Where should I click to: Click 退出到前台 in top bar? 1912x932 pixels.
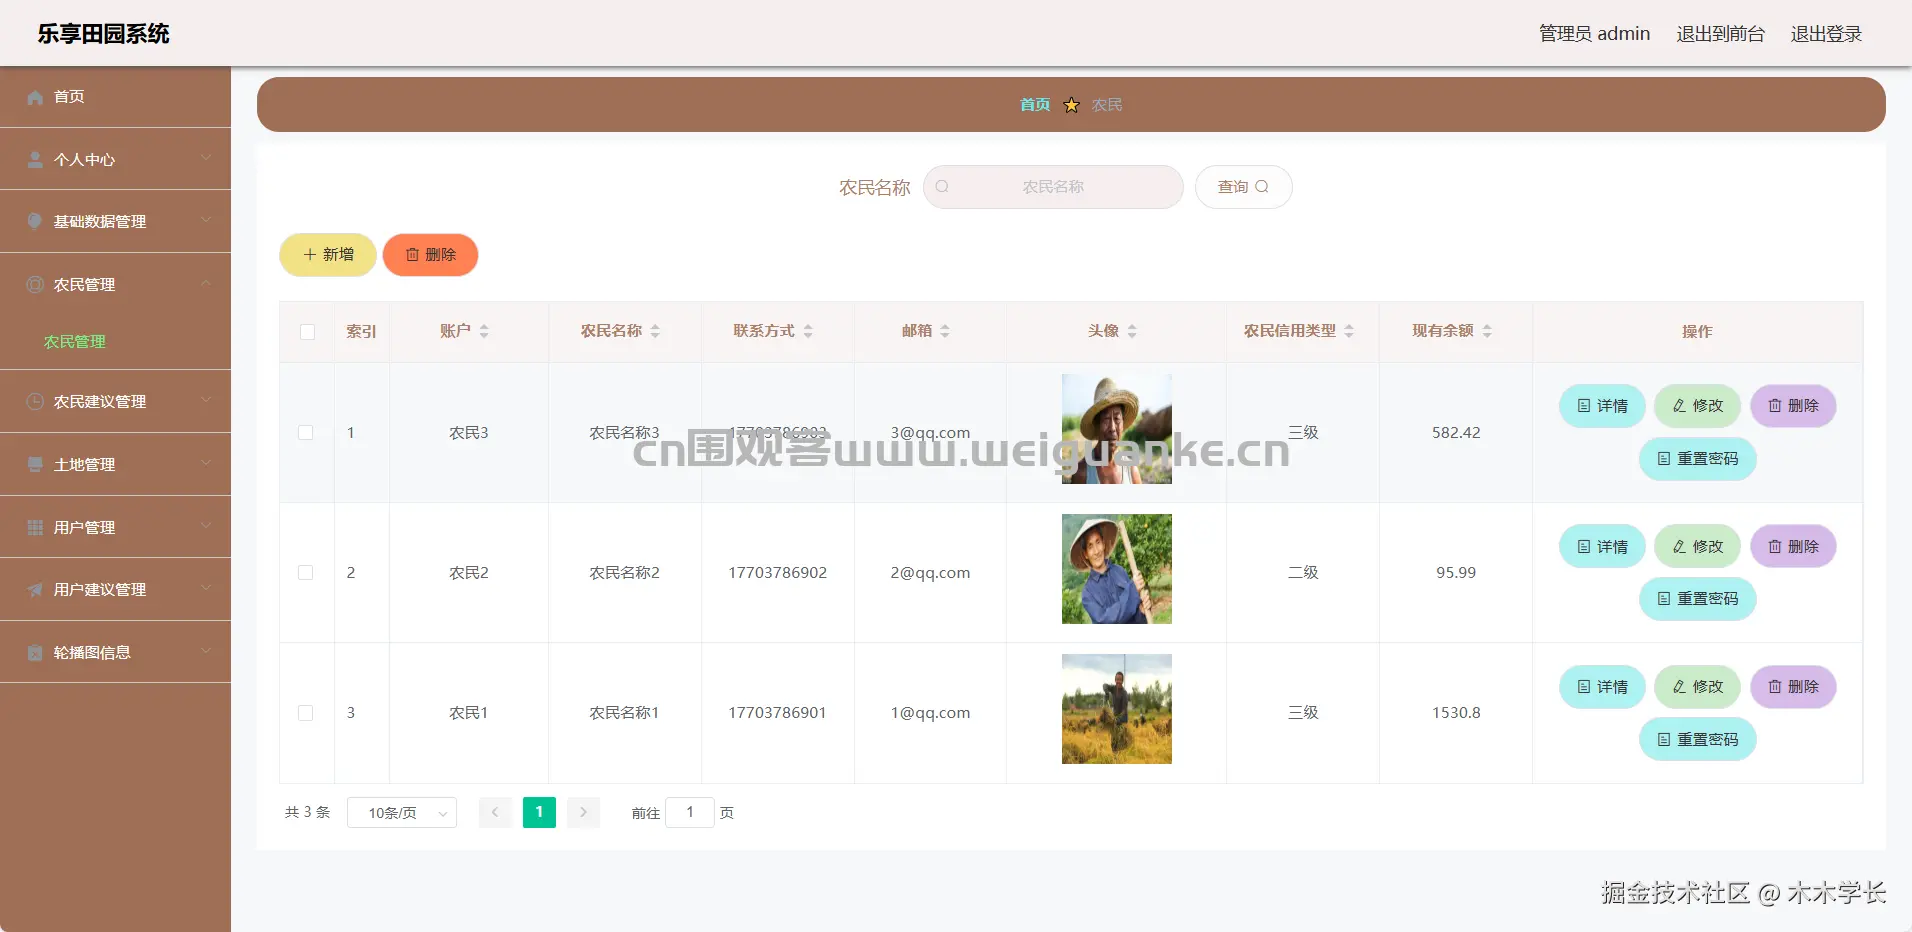[1720, 34]
